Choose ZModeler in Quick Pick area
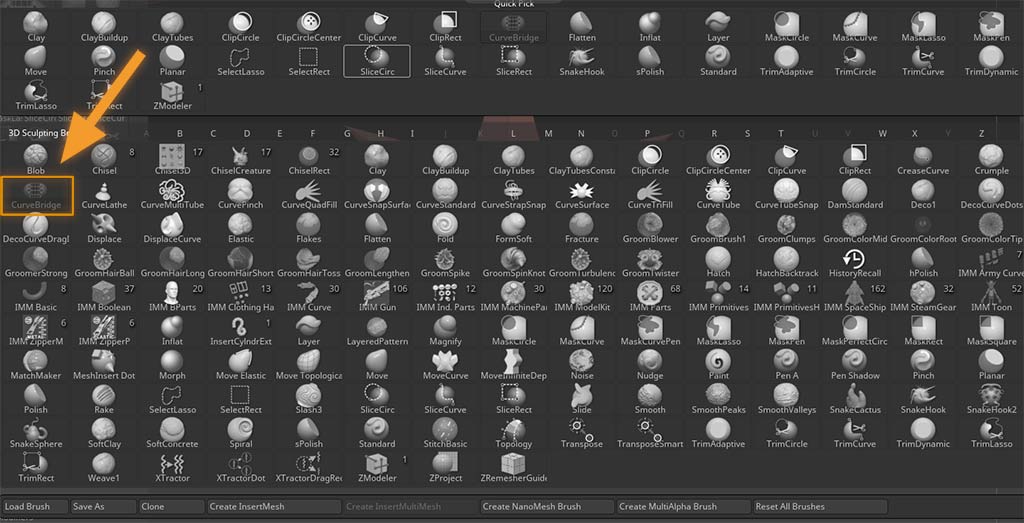Viewport: 1024px width, 523px height. pyautogui.click(x=172, y=95)
